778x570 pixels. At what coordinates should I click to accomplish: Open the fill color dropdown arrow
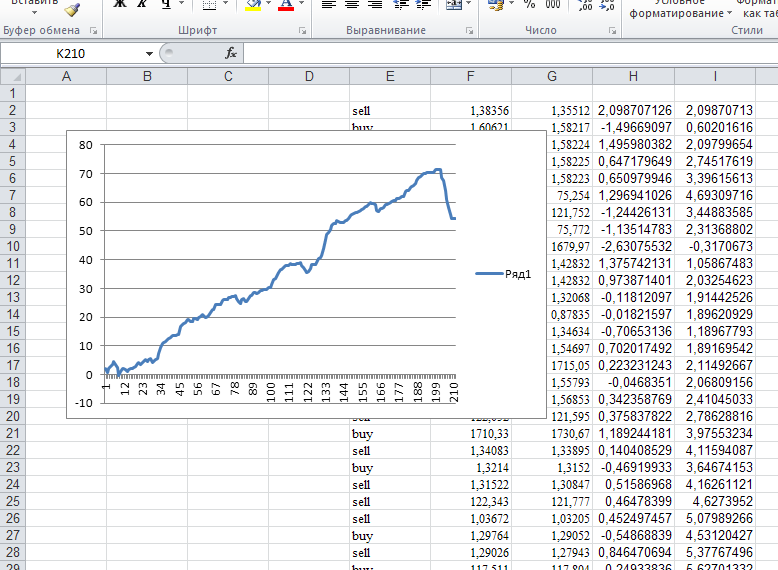click(268, 4)
